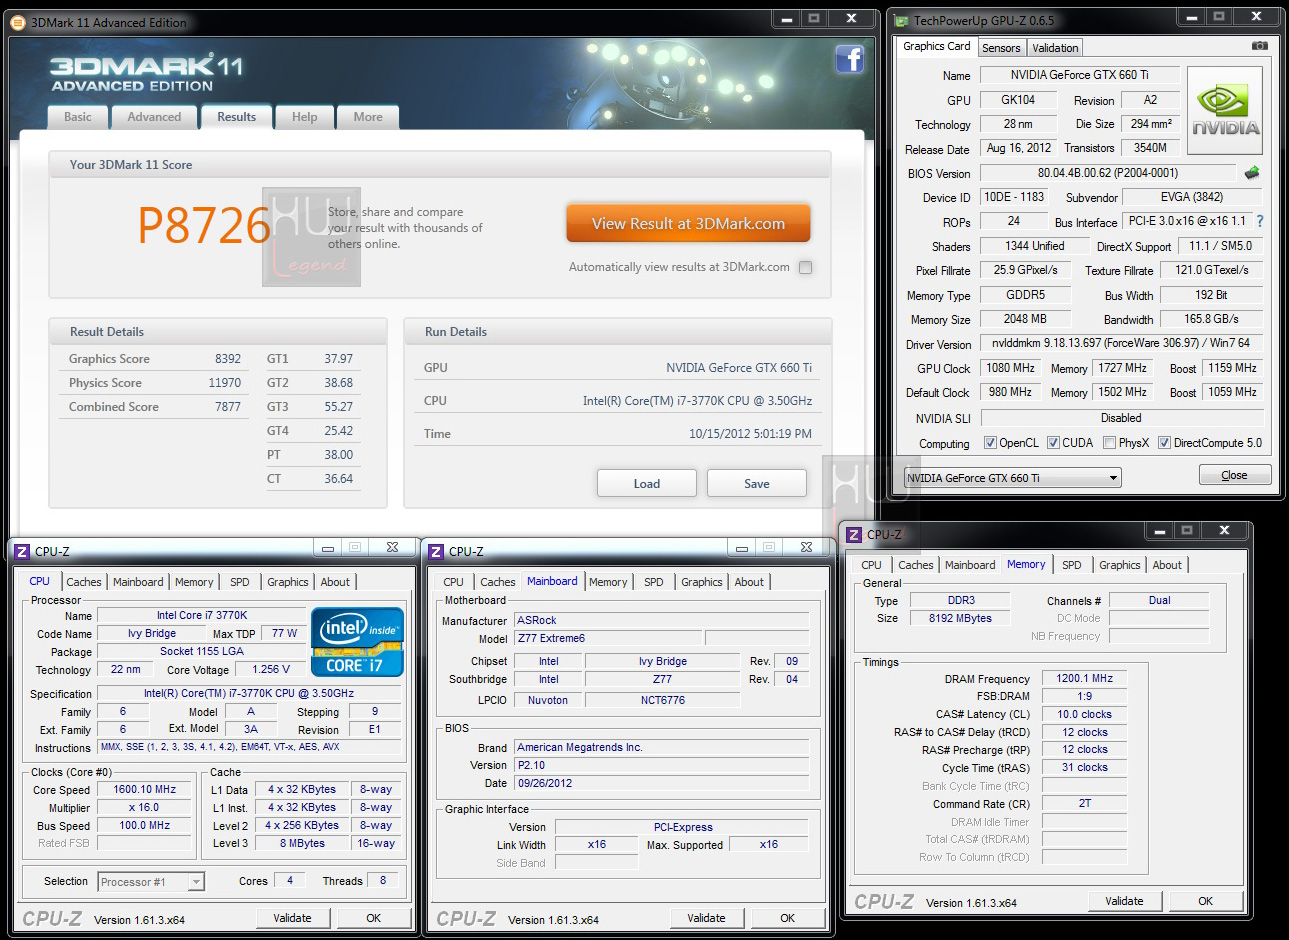Click the Close button in GPU-Z

[1235, 475]
